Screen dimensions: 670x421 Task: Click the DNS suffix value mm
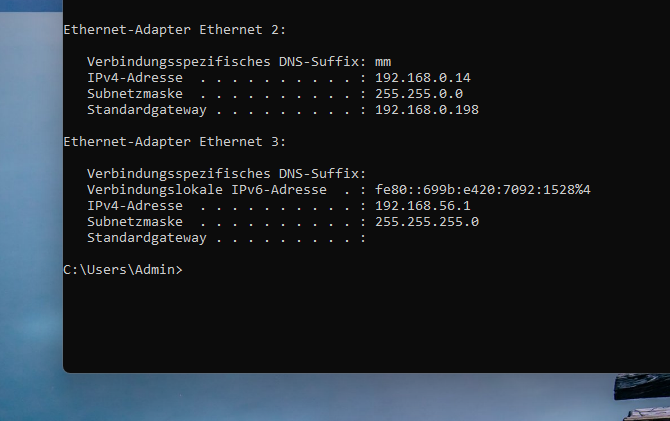pyautogui.click(x=383, y=62)
